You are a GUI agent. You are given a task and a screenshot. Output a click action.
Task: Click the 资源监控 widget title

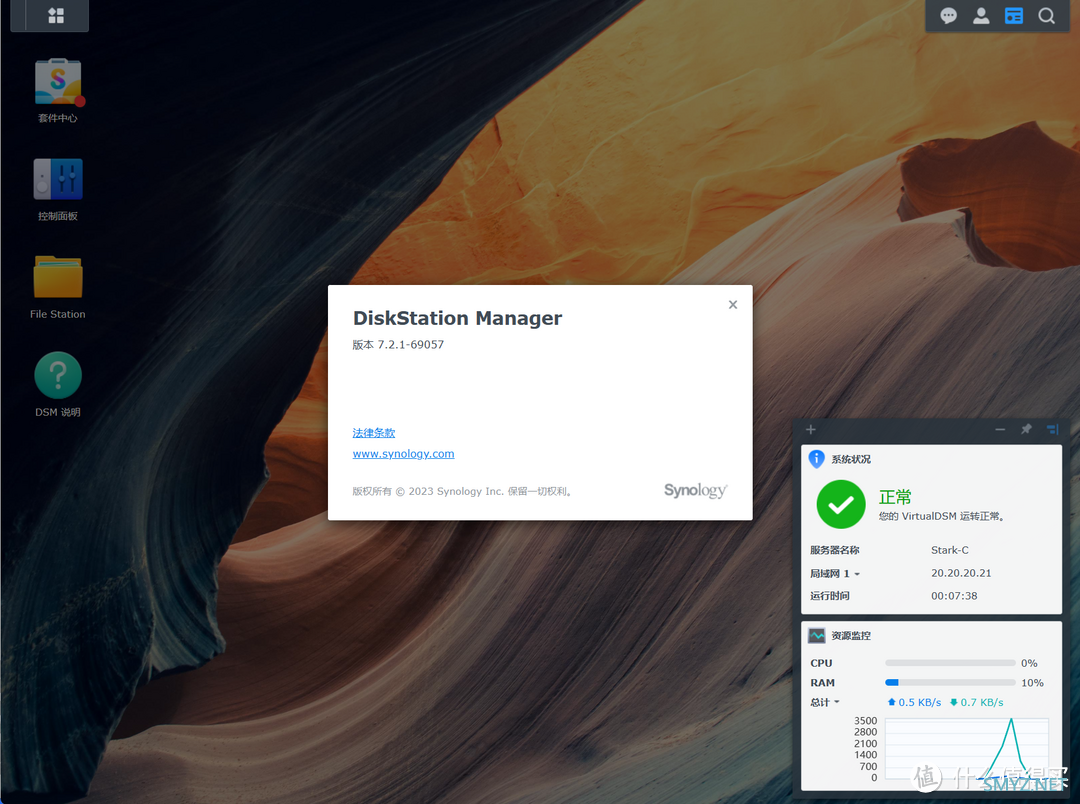point(851,636)
